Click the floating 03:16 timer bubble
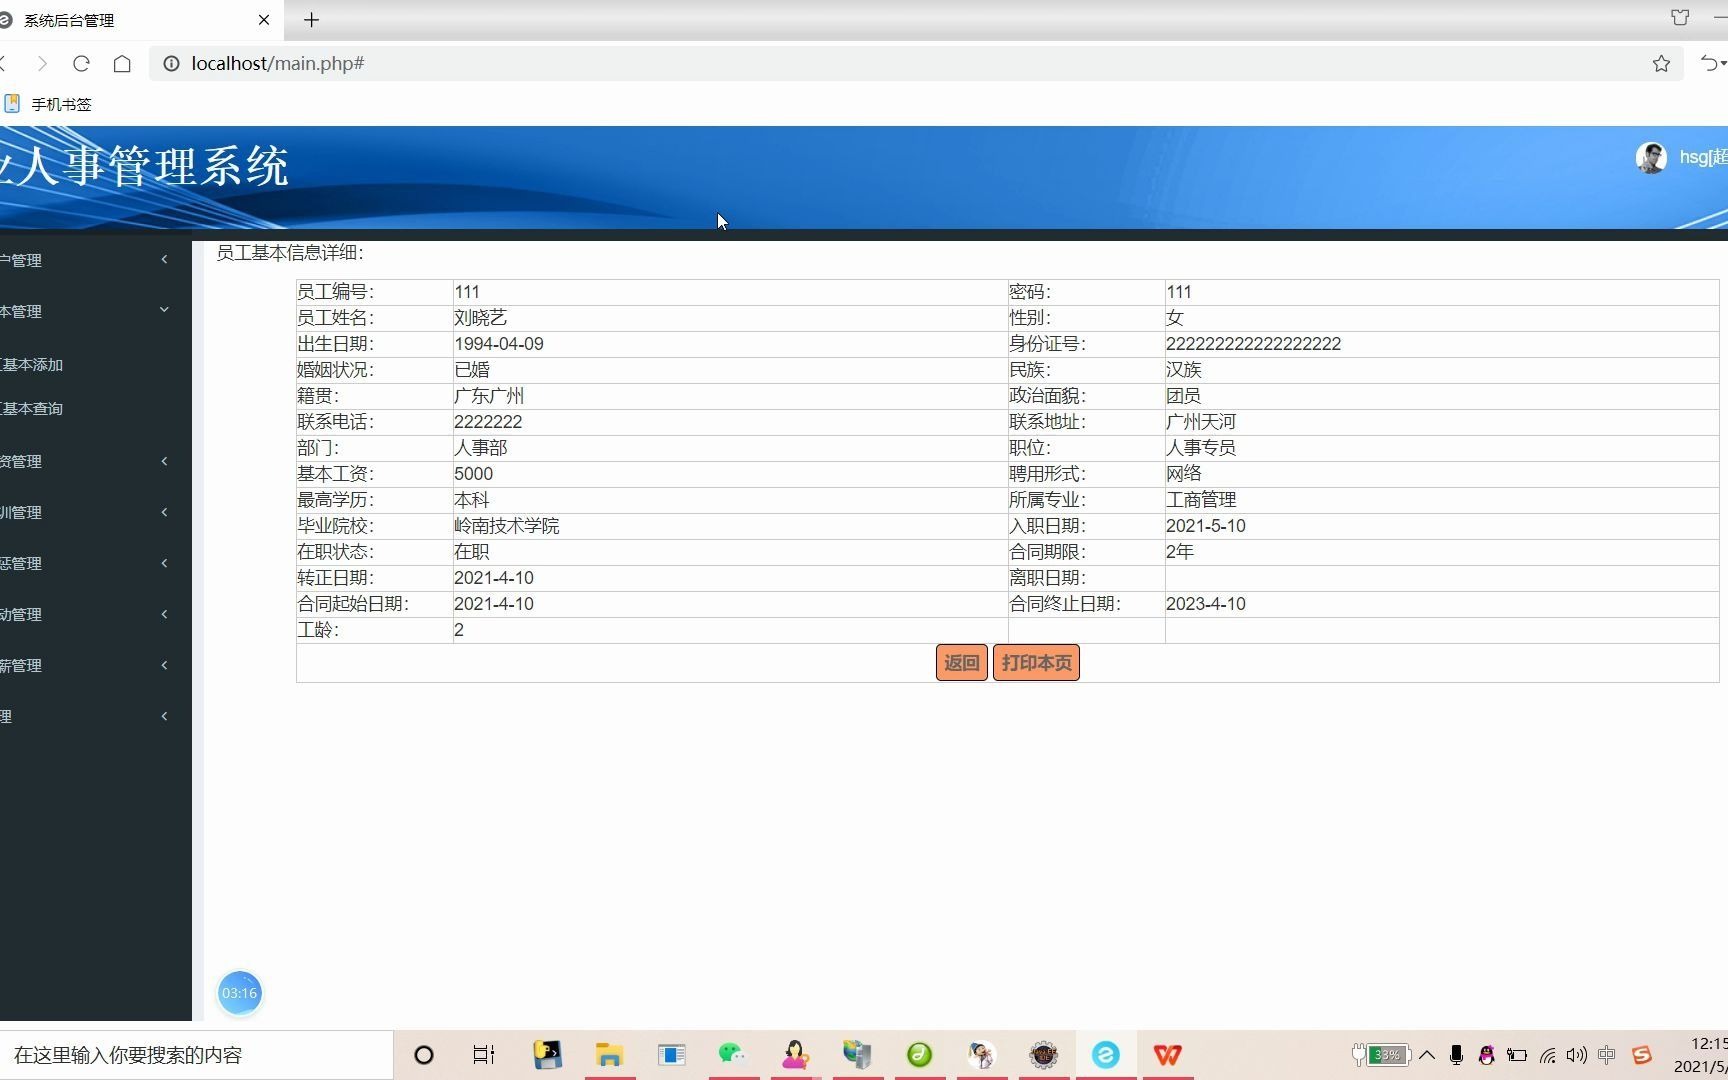The image size is (1728, 1080). 239,992
